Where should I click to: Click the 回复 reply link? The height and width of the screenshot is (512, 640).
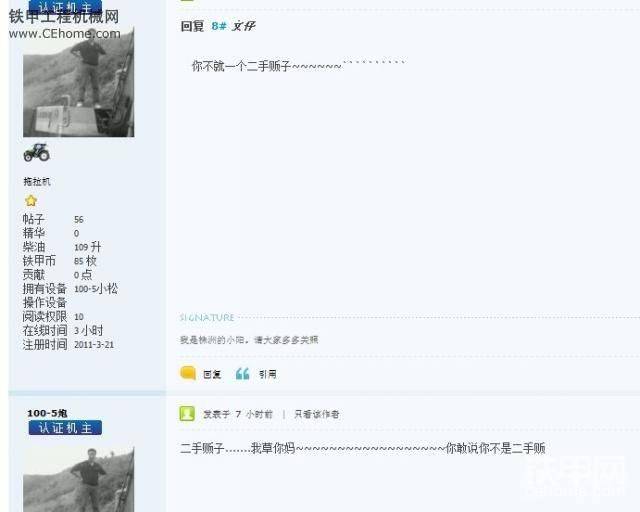click(x=212, y=374)
